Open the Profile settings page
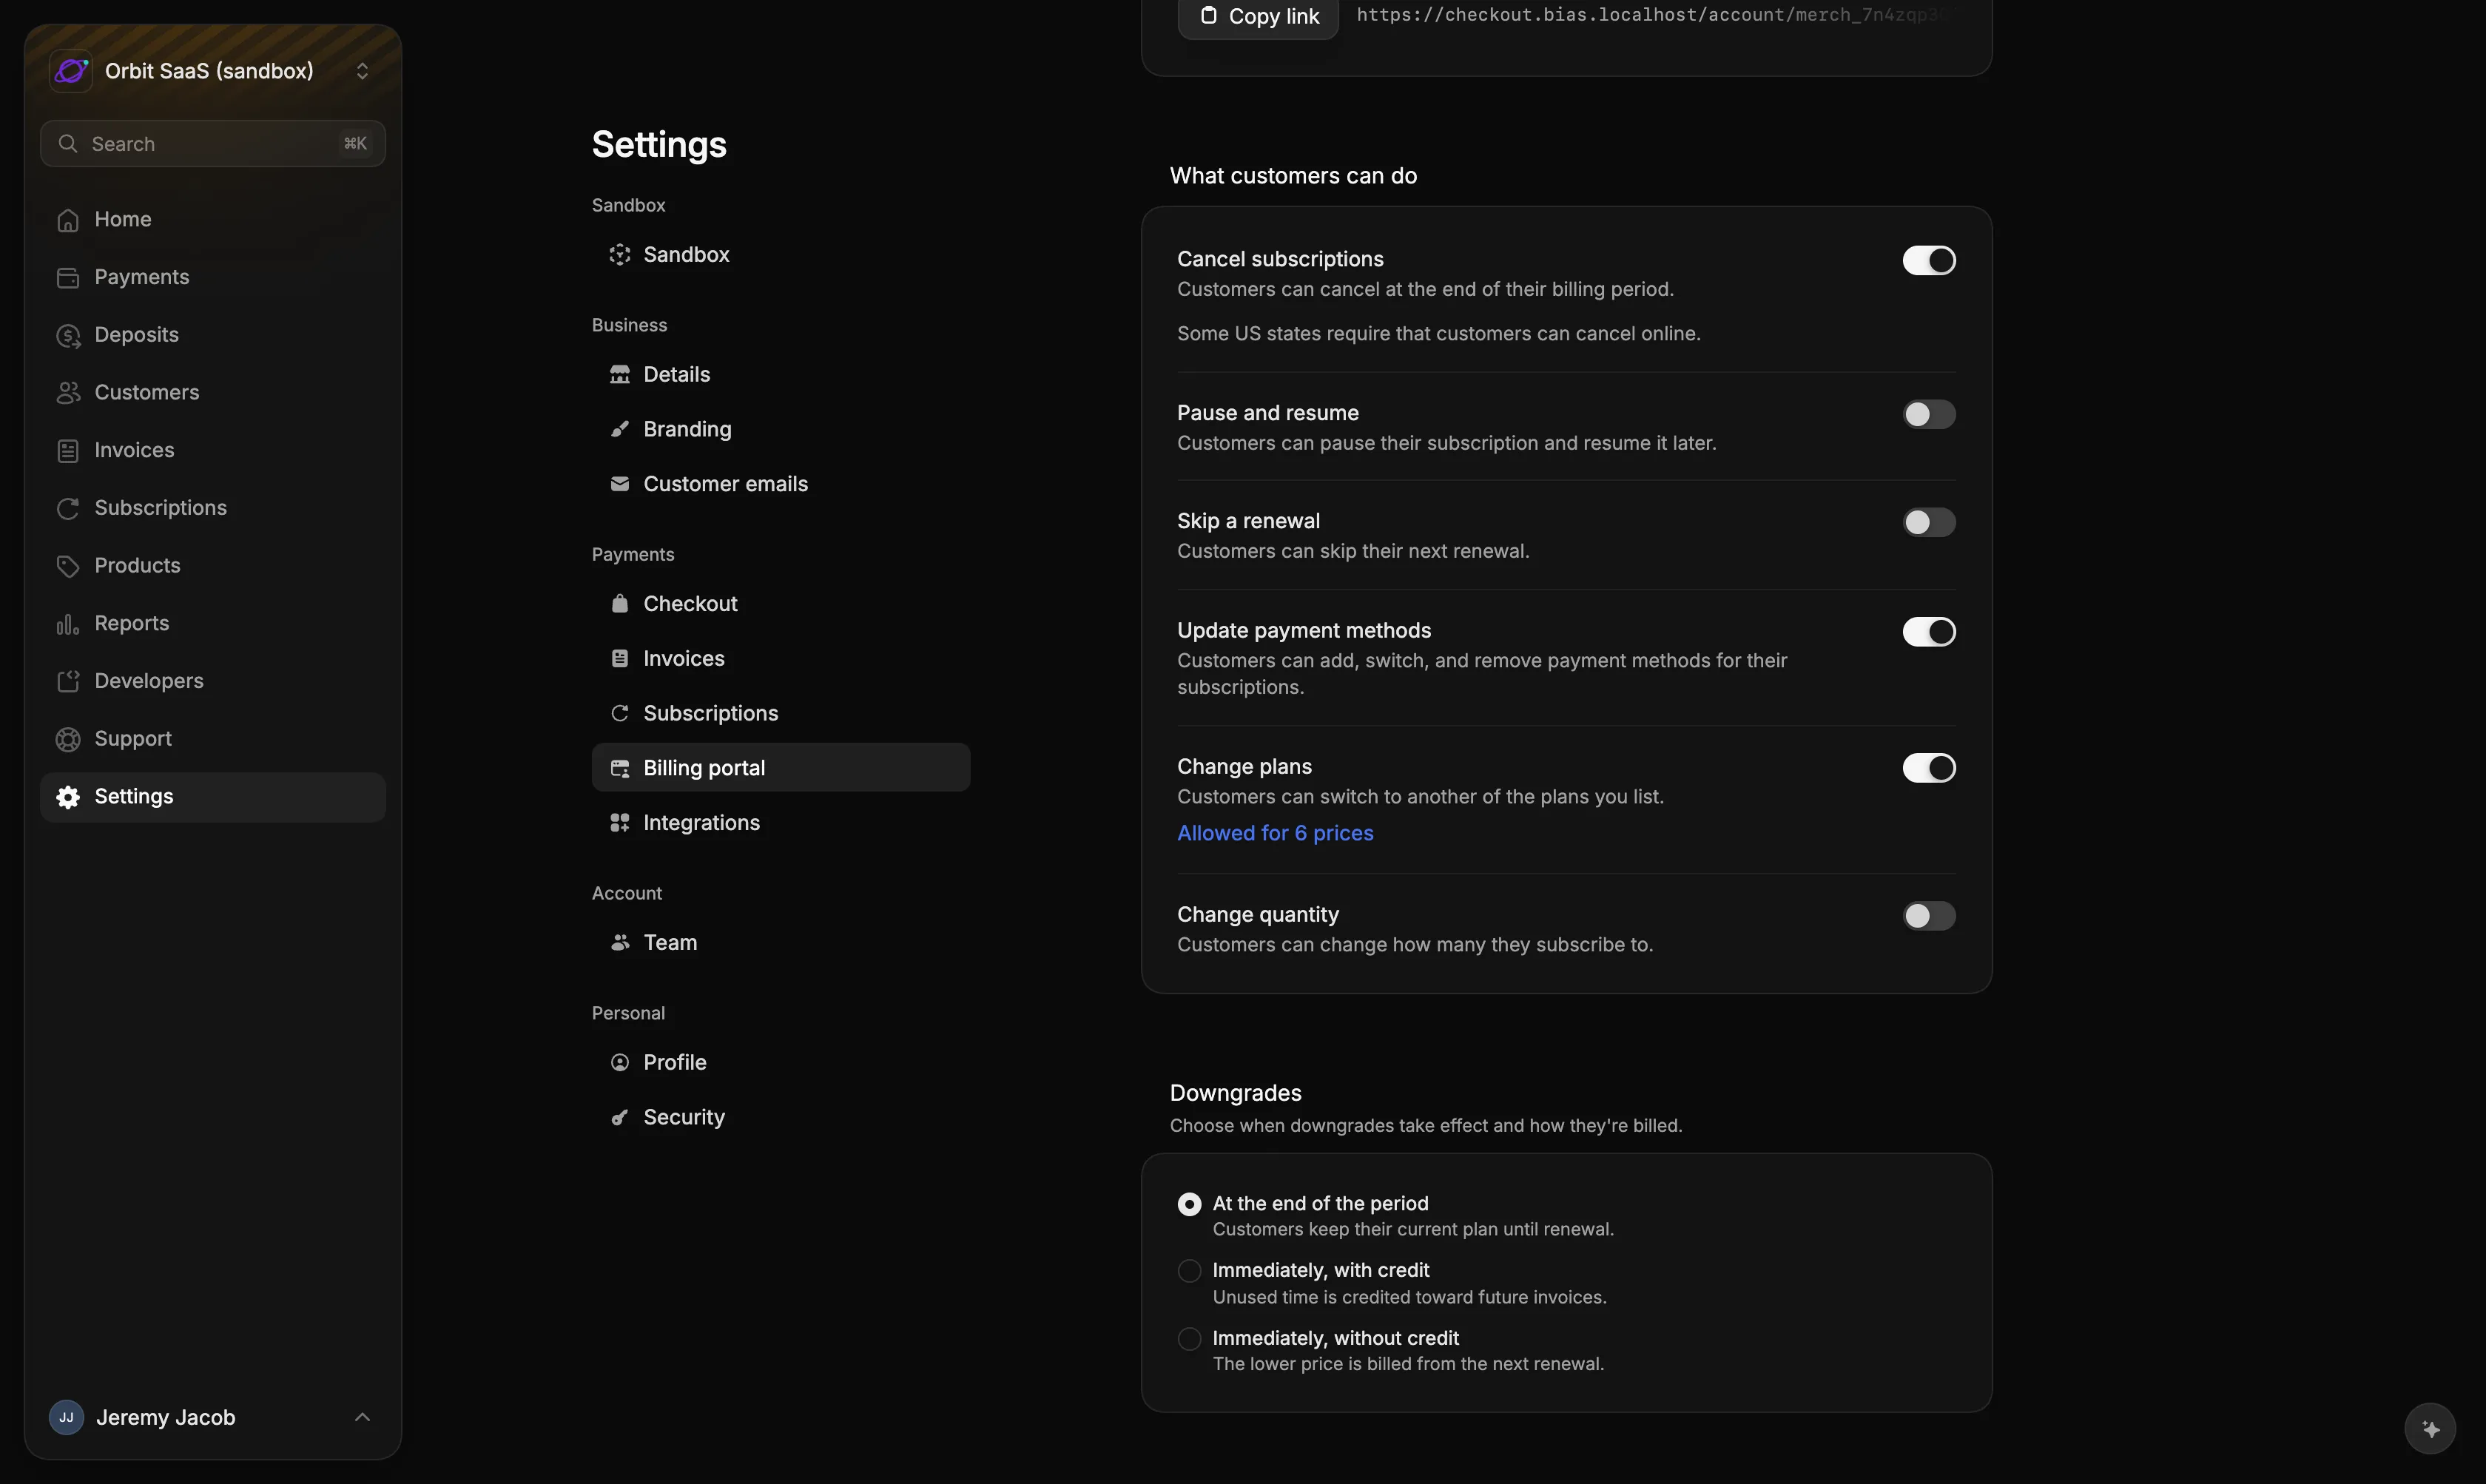2486x1484 pixels. click(781, 1062)
